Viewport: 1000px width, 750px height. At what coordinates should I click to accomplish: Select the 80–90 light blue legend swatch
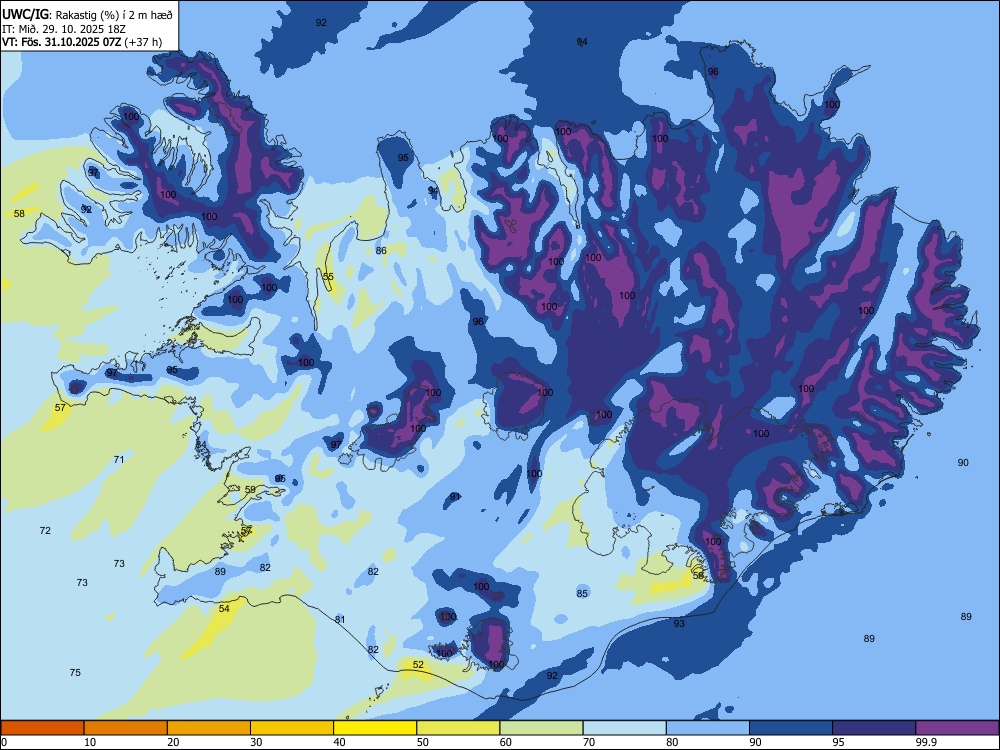tap(708, 728)
